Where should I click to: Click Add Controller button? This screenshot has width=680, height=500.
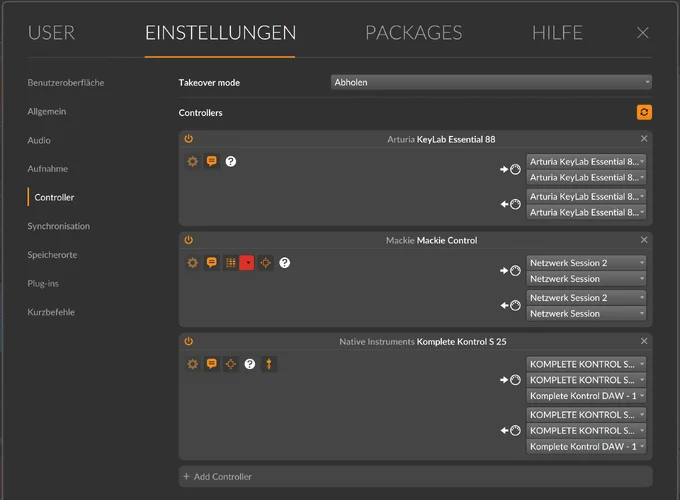point(217,477)
